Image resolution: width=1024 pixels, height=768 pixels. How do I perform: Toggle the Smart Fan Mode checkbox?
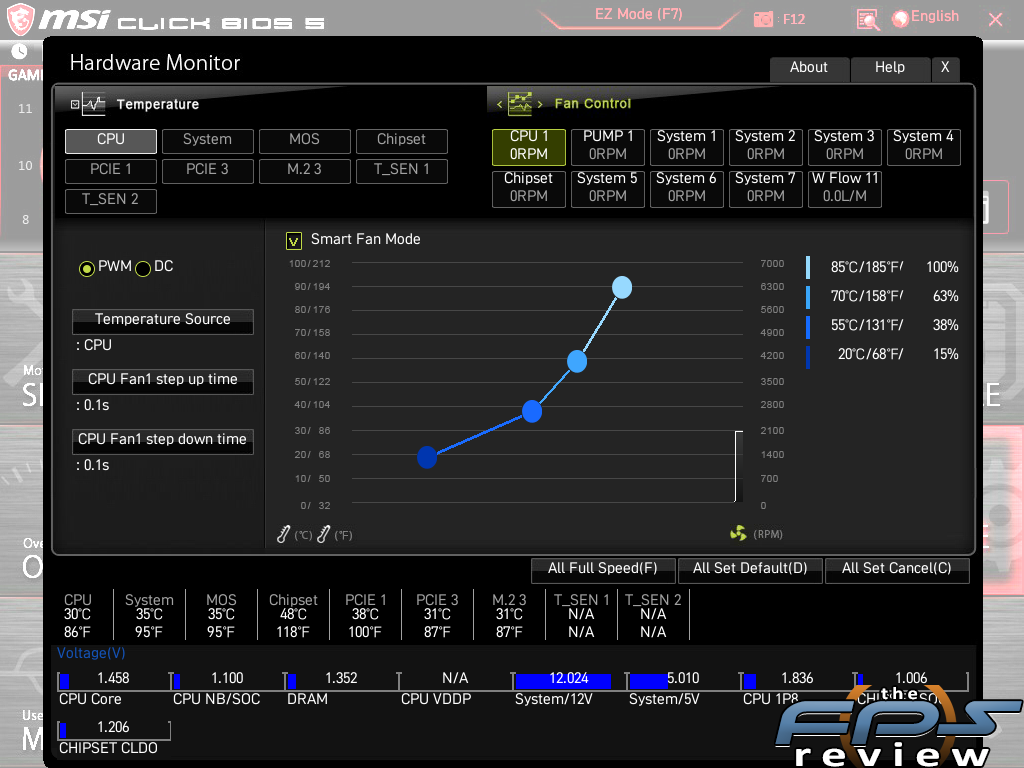pyautogui.click(x=294, y=241)
